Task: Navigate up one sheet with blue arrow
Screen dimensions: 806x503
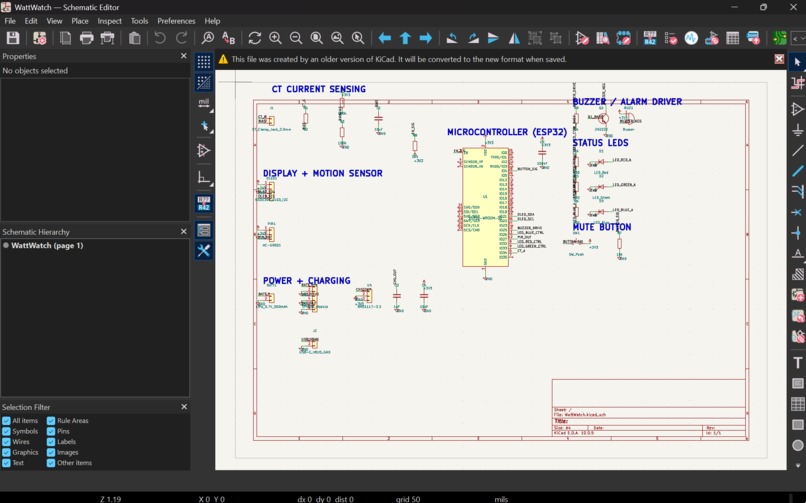Action: coord(405,38)
